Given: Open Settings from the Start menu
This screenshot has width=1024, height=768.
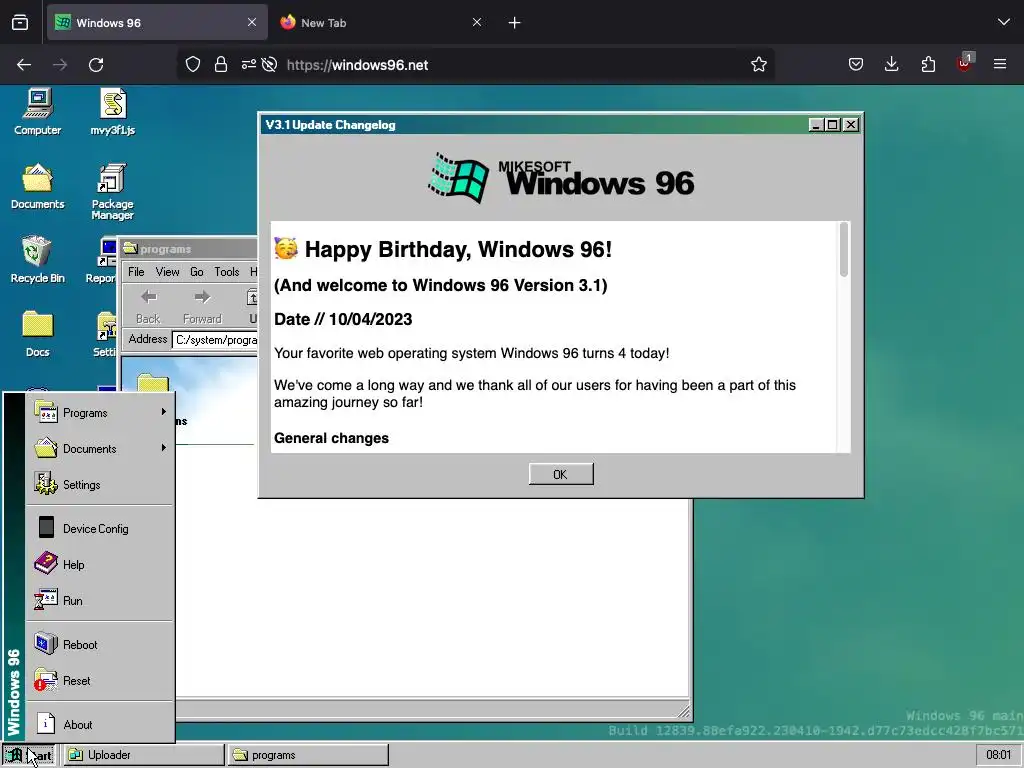Looking at the screenshot, I should click(x=99, y=485).
